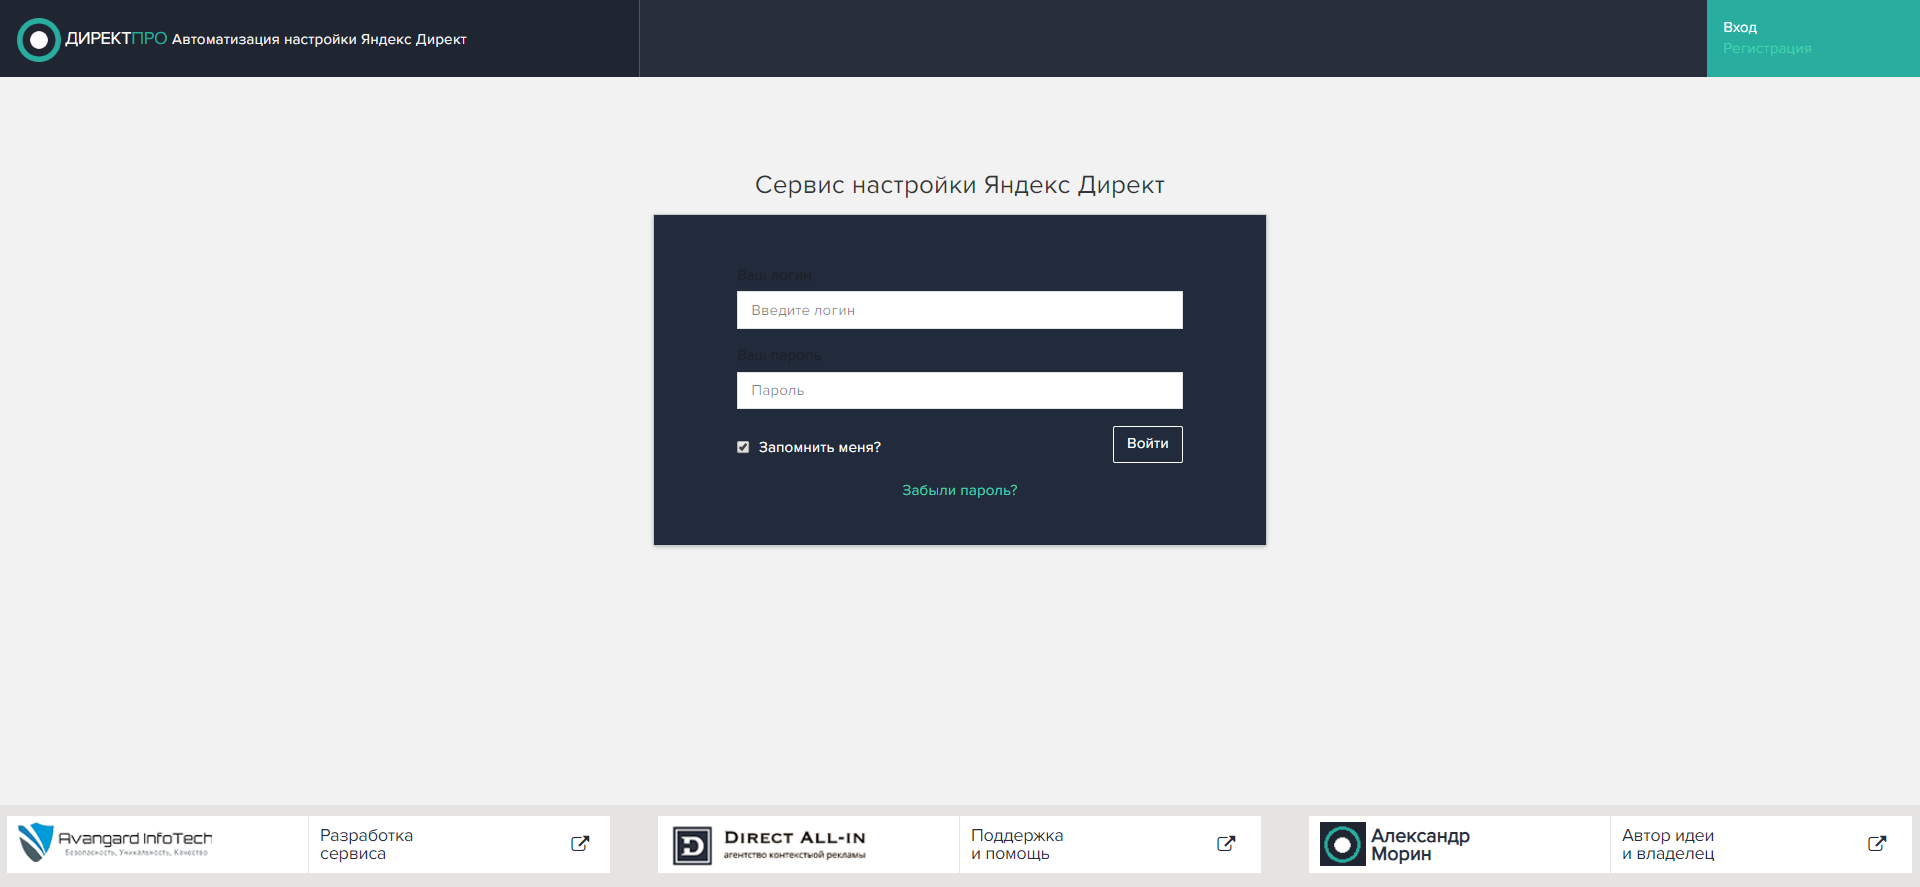Open the Забыли пароль? link
The height and width of the screenshot is (887, 1920).
coord(960,490)
